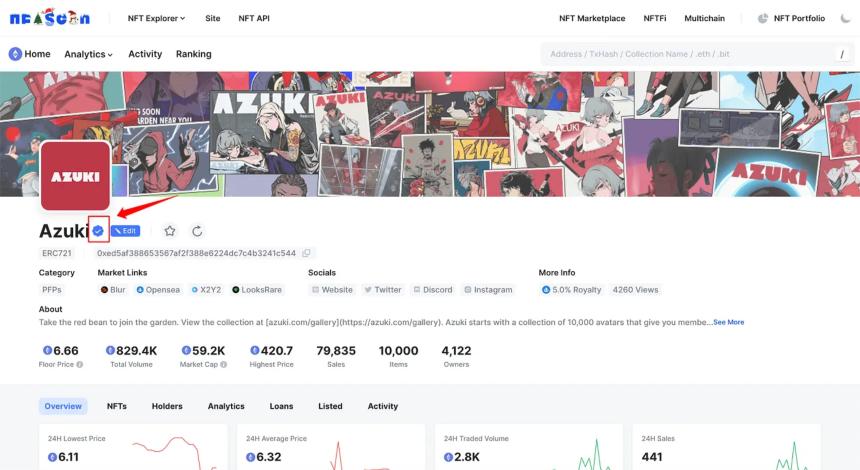The height and width of the screenshot is (470, 860).
Task: Click the 79,835 sales figure
Action: click(336, 350)
